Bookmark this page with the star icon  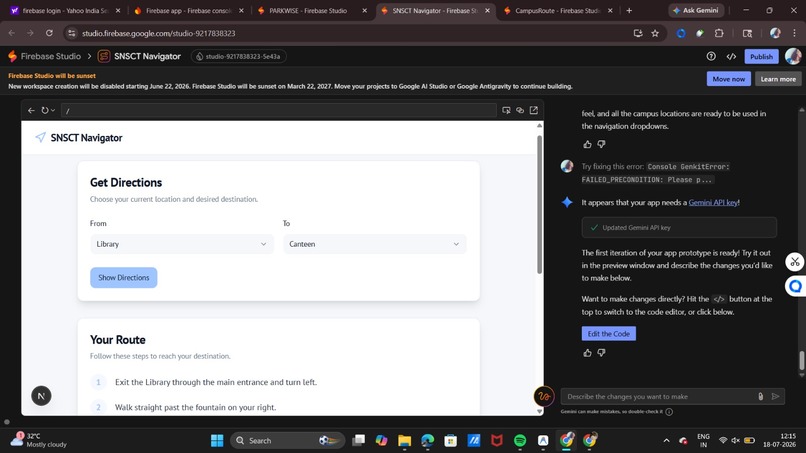click(x=655, y=33)
